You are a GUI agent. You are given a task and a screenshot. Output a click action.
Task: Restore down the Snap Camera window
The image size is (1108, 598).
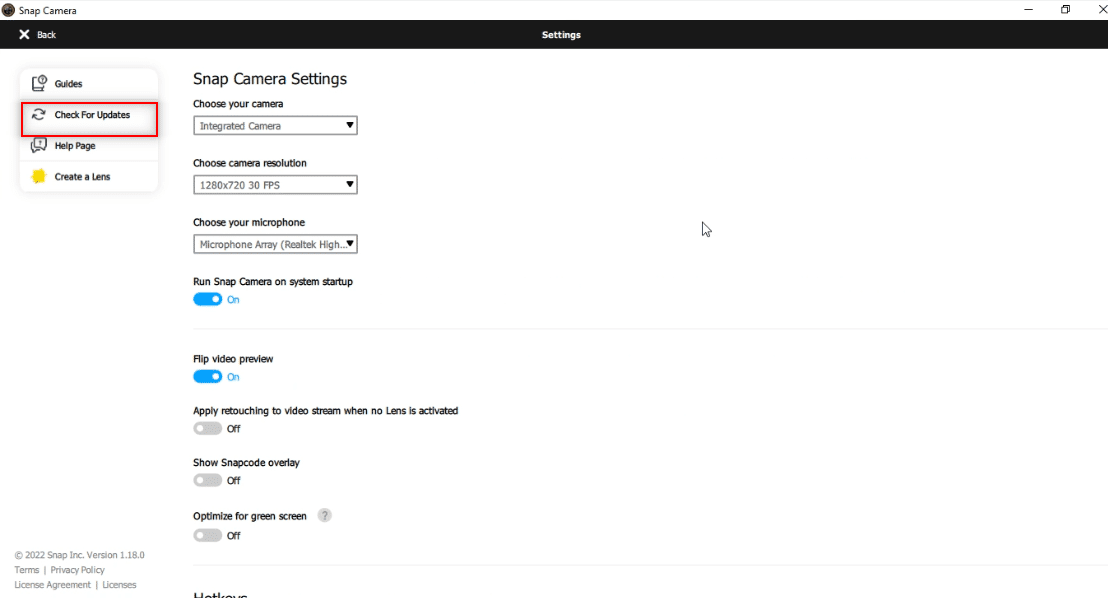coord(1065,10)
